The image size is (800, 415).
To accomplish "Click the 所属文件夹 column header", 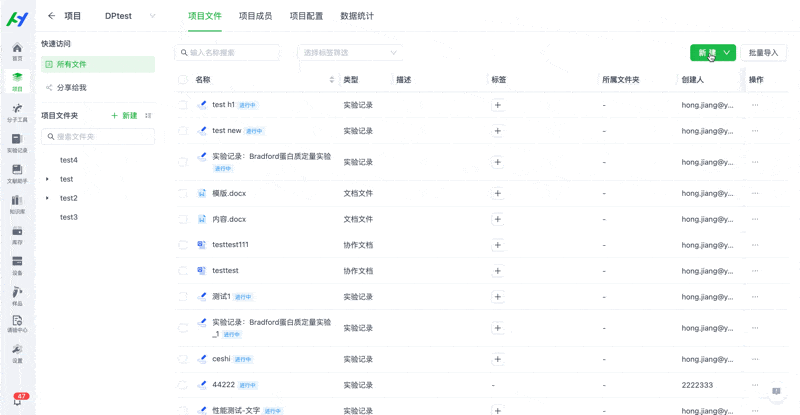I will 620,80.
